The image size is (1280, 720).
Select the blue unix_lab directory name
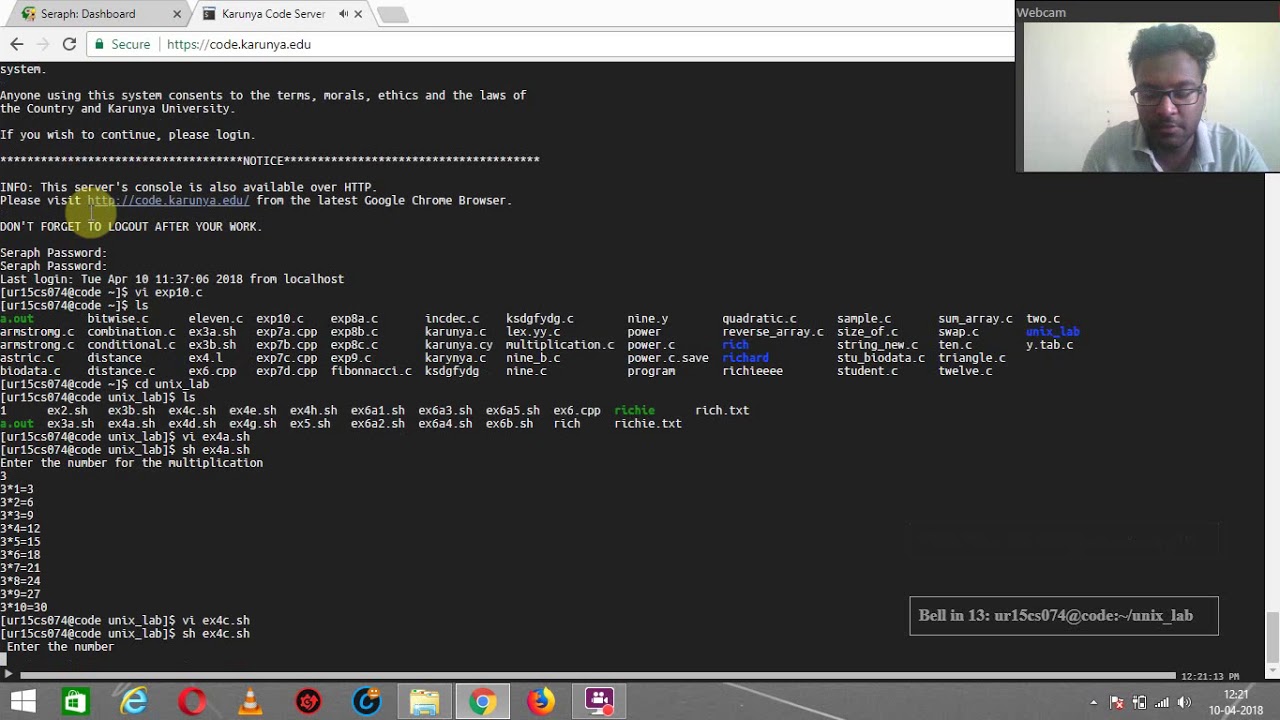[1053, 332]
